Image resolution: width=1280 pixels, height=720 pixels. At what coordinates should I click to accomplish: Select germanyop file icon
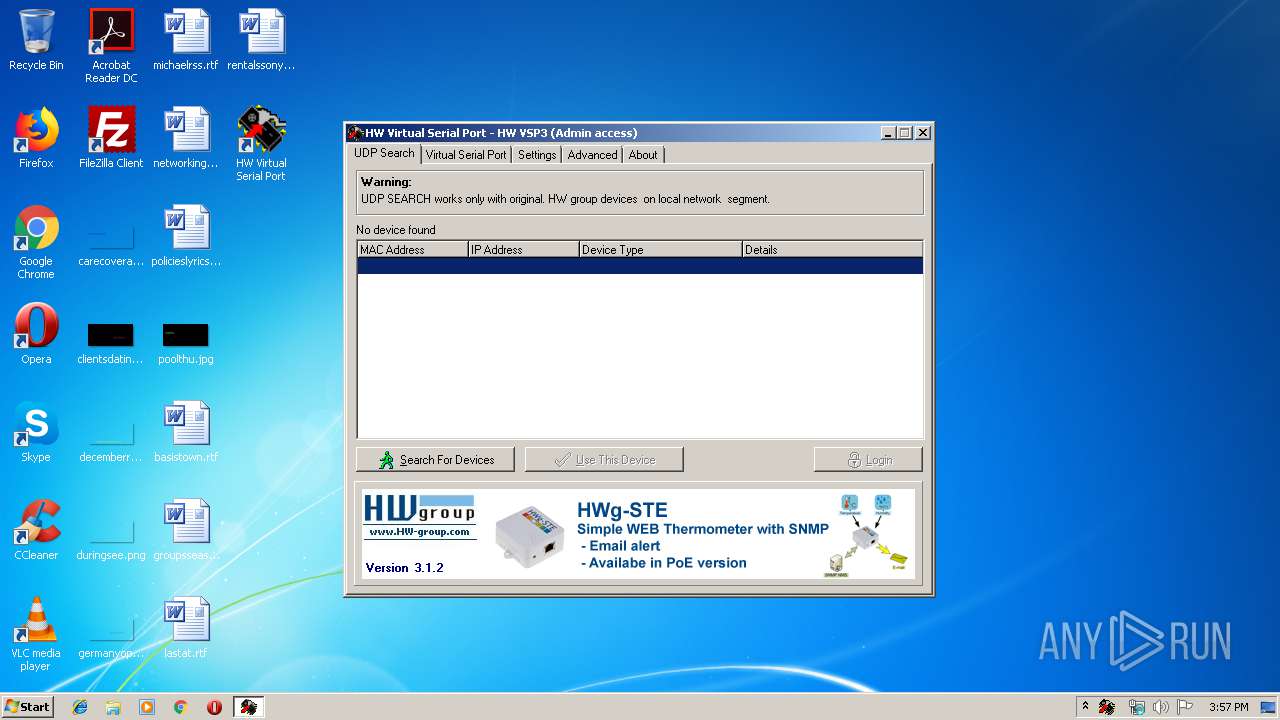pos(111,636)
